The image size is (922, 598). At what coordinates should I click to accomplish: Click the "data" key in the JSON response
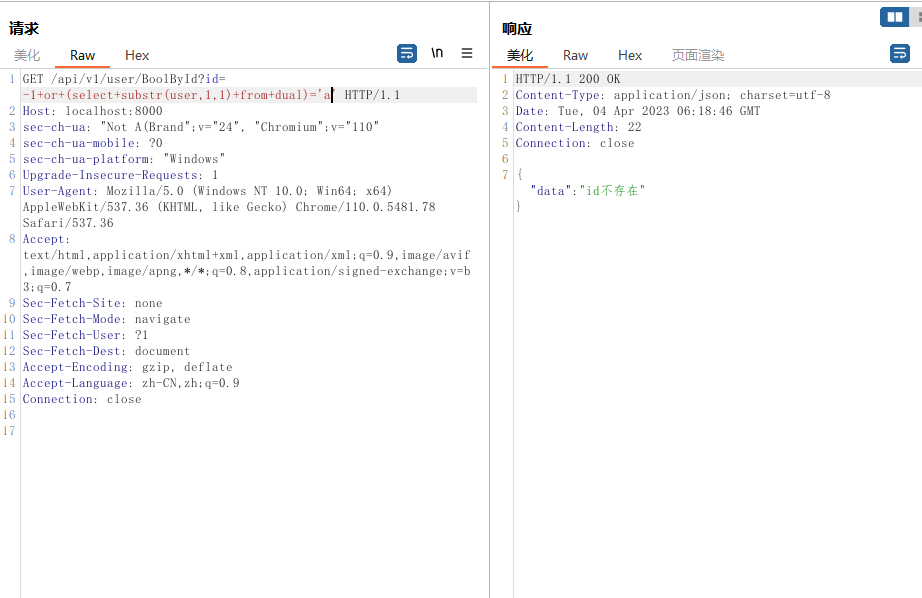(551, 191)
